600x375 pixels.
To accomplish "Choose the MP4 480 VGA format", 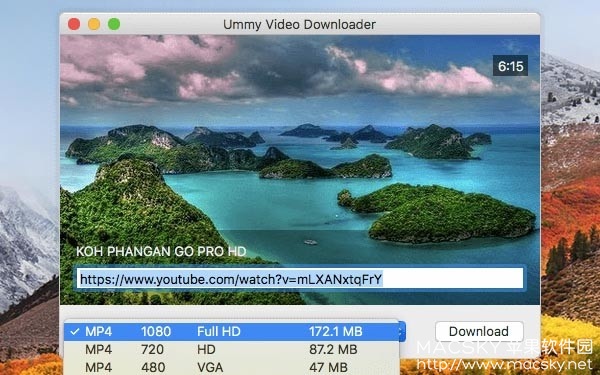I will point(232,367).
